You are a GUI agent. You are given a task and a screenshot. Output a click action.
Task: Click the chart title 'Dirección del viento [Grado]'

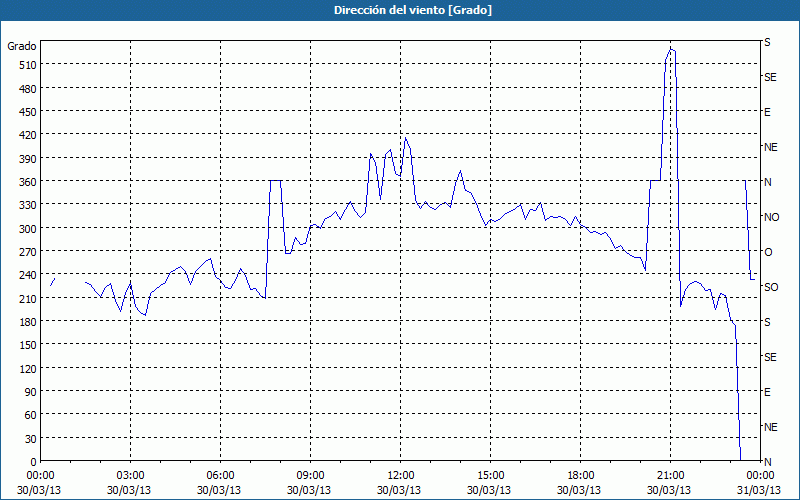(x=413, y=10)
